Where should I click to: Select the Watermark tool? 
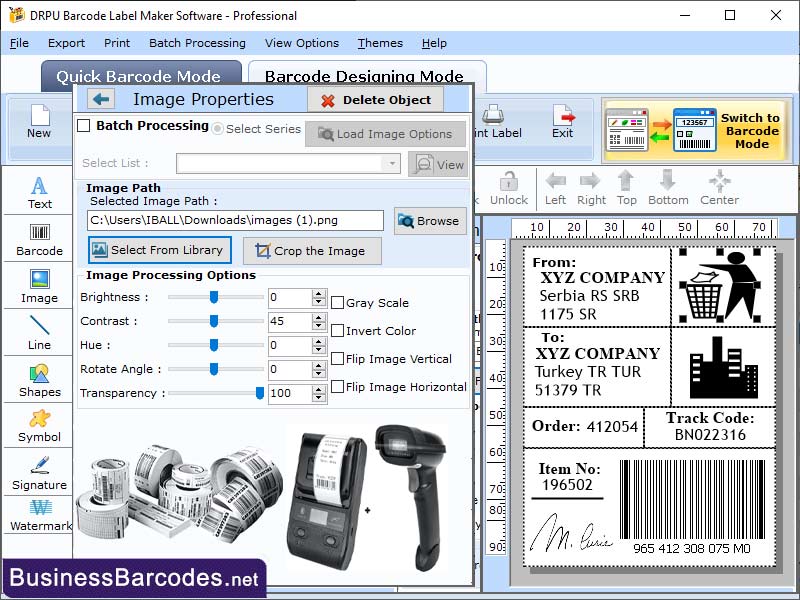(x=39, y=518)
